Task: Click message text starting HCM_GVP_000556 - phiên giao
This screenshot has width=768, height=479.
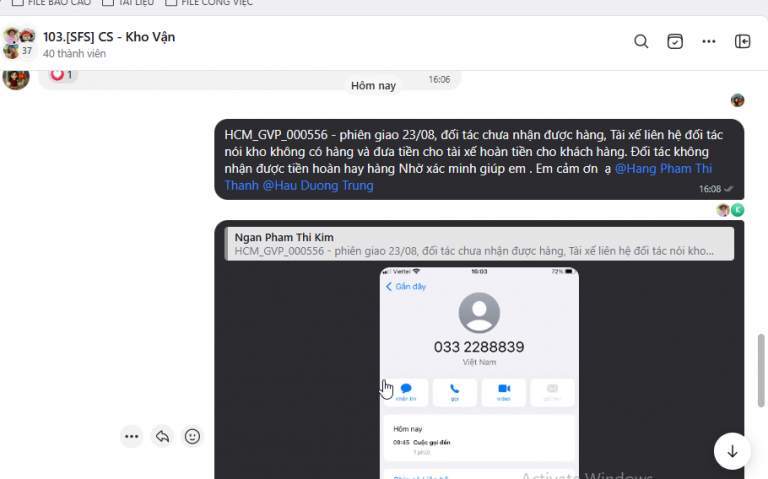Action: tap(474, 160)
